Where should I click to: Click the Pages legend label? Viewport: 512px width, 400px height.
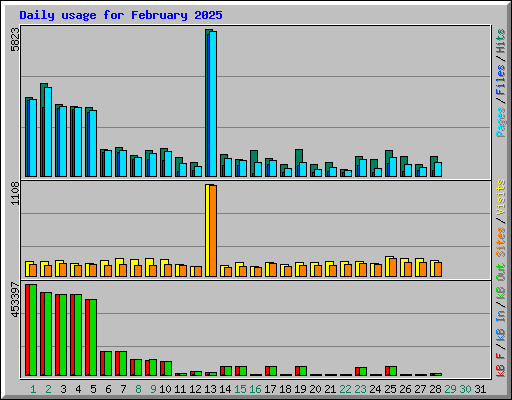501,122
